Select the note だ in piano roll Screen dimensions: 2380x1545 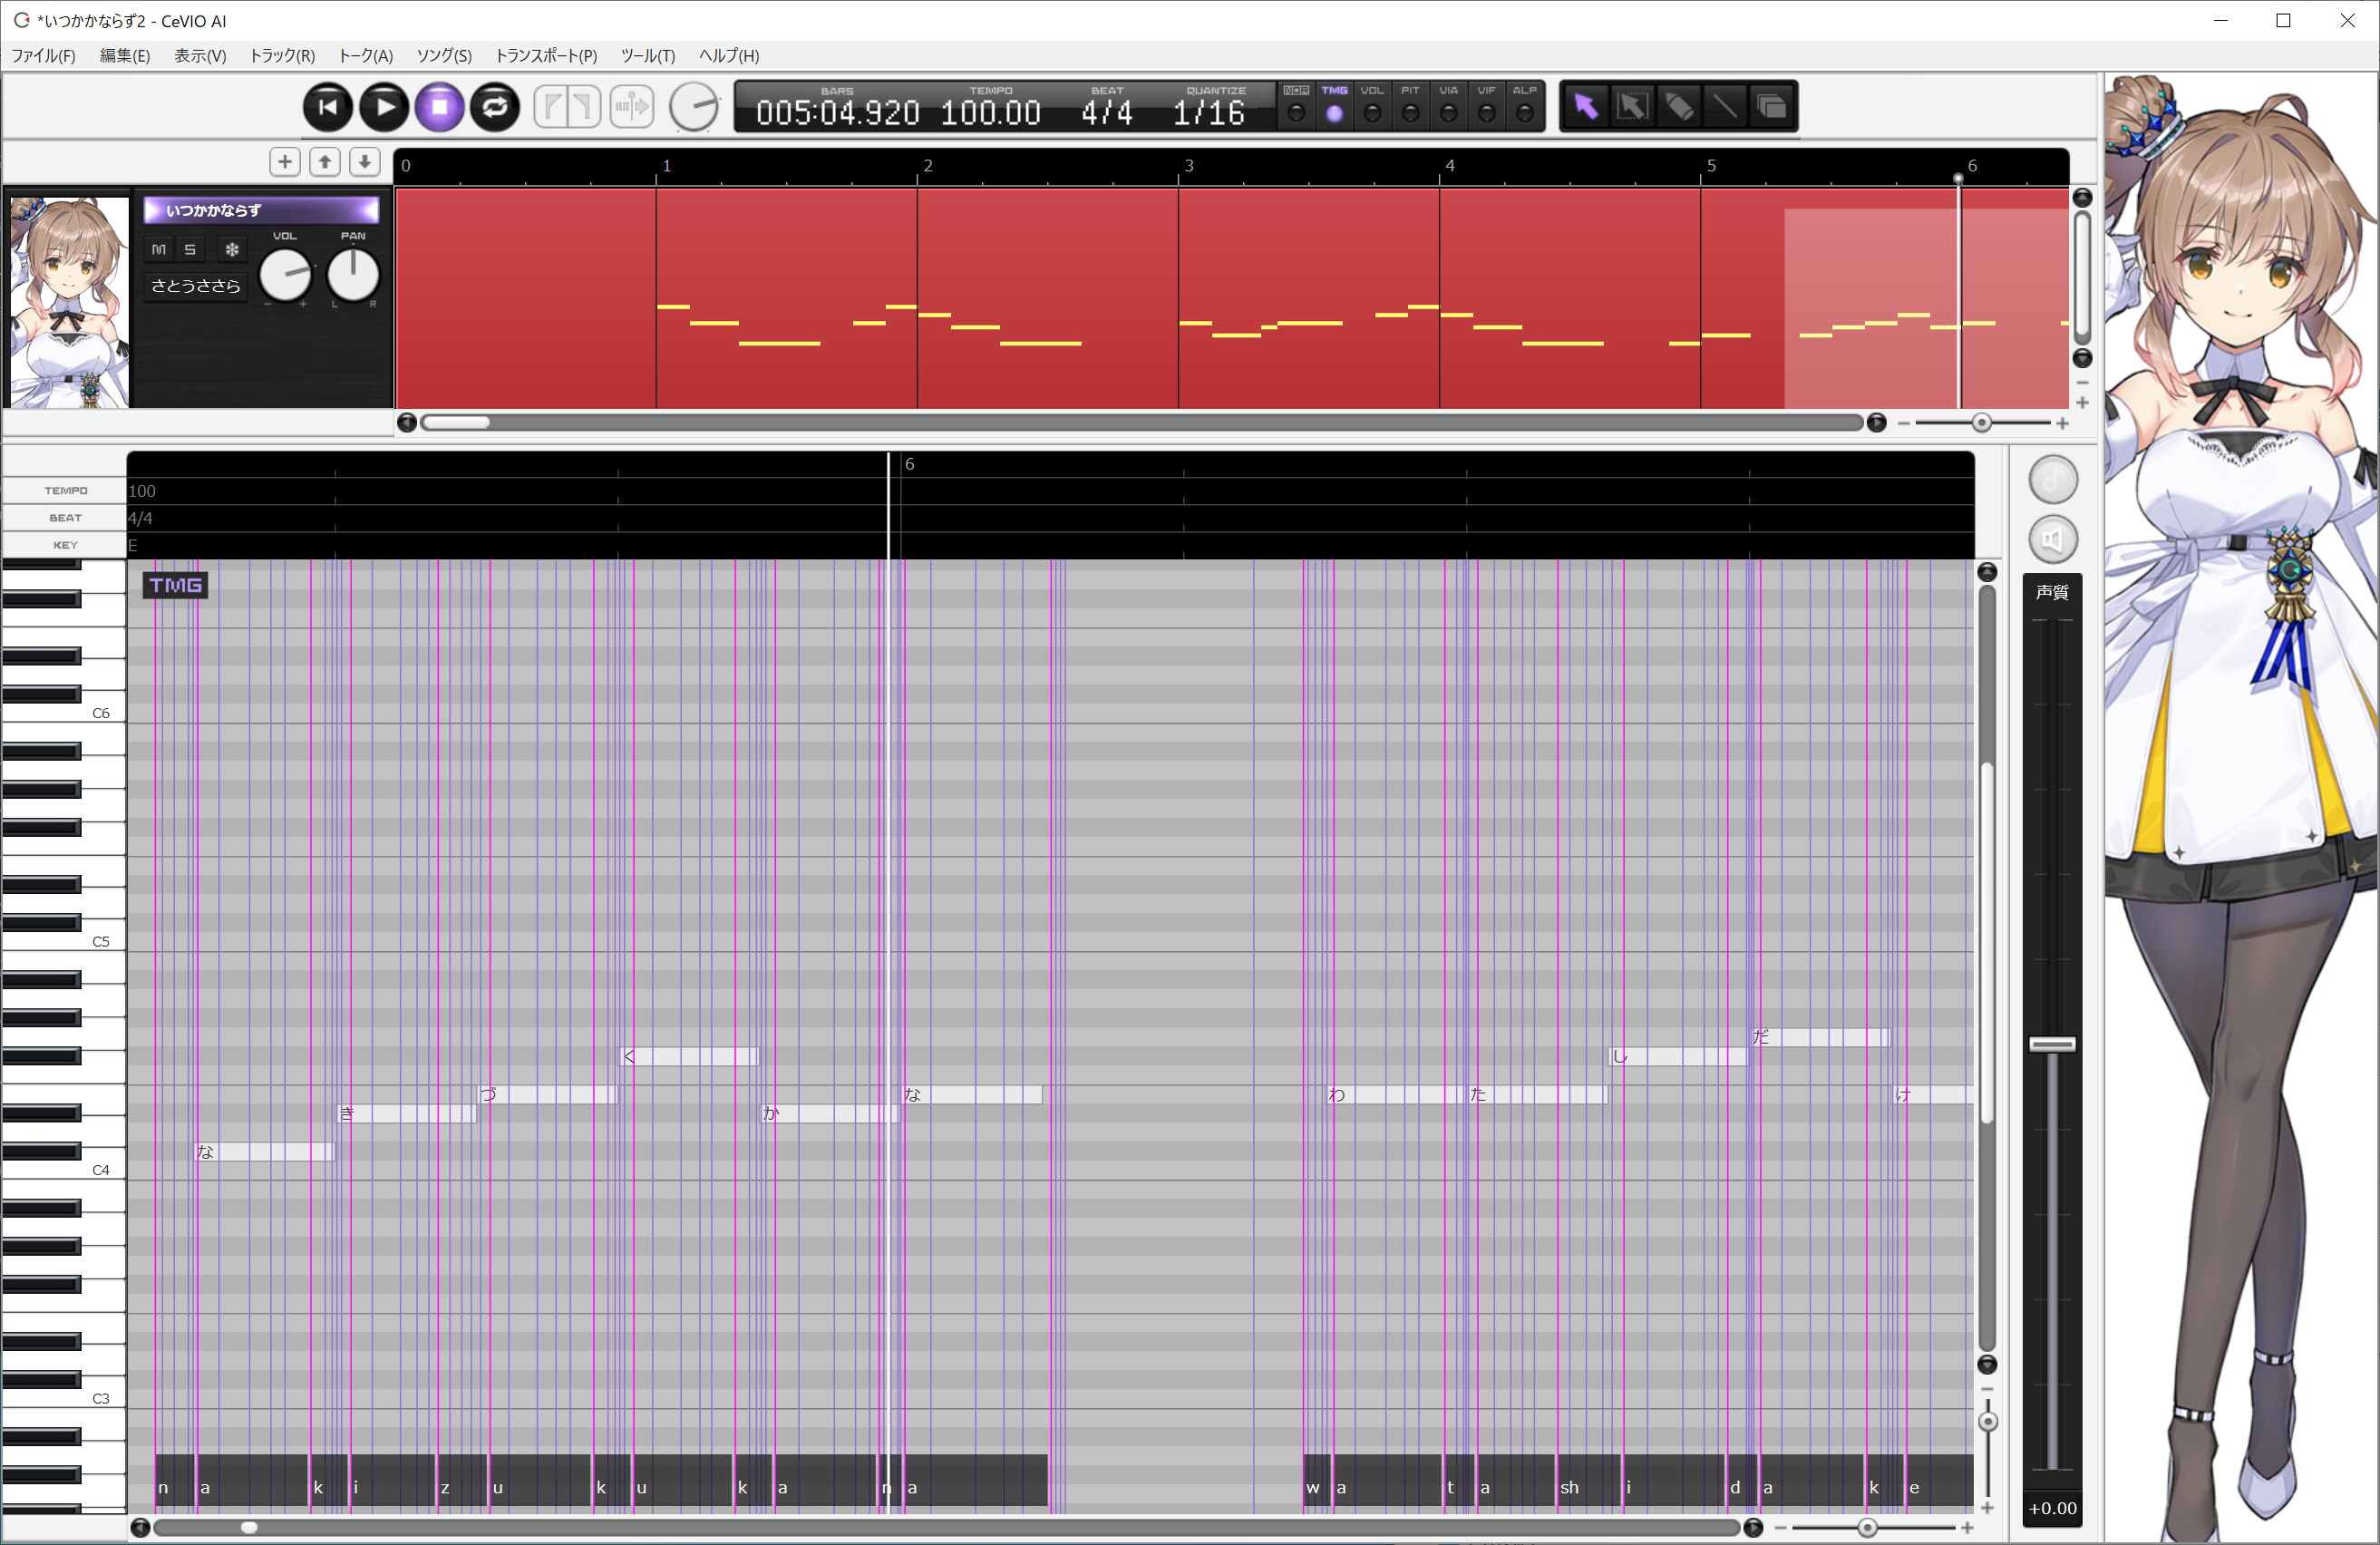[x=1820, y=1037]
